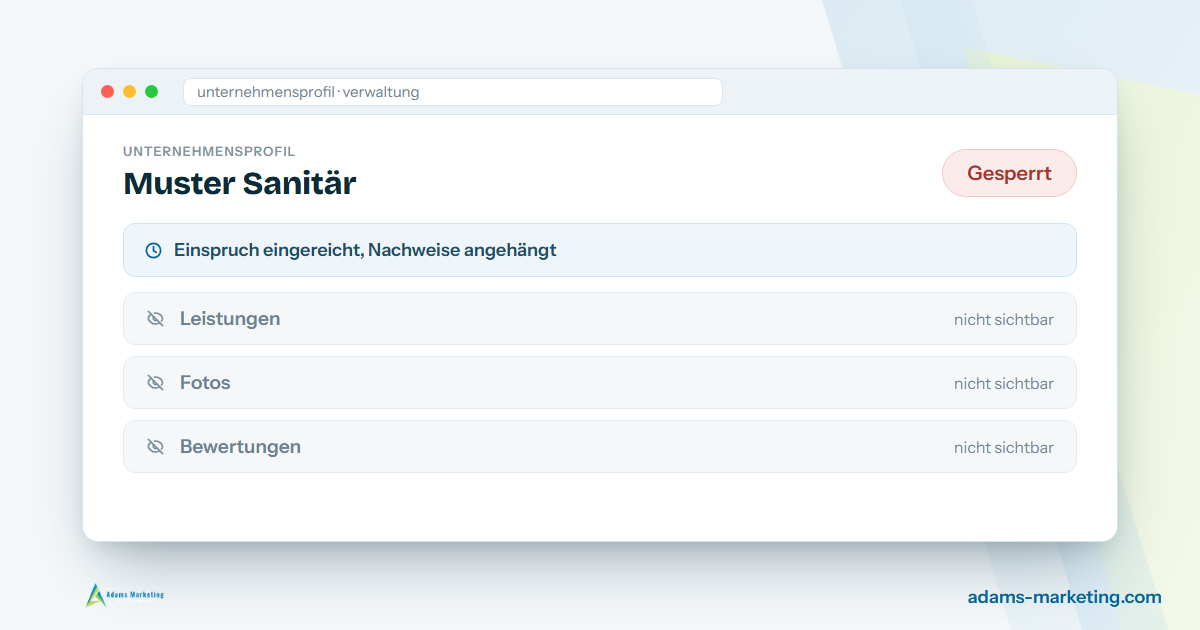Click the clock icon in the Einspruch banner
The width and height of the screenshot is (1200, 630).
coord(153,250)
